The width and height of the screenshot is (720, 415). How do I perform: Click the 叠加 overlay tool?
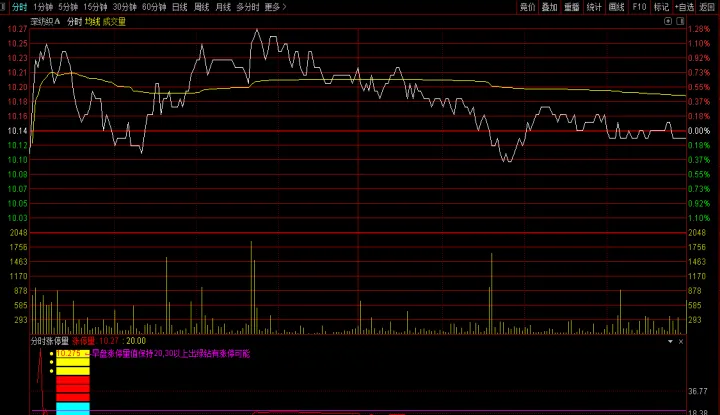click(x=550, y=6)
